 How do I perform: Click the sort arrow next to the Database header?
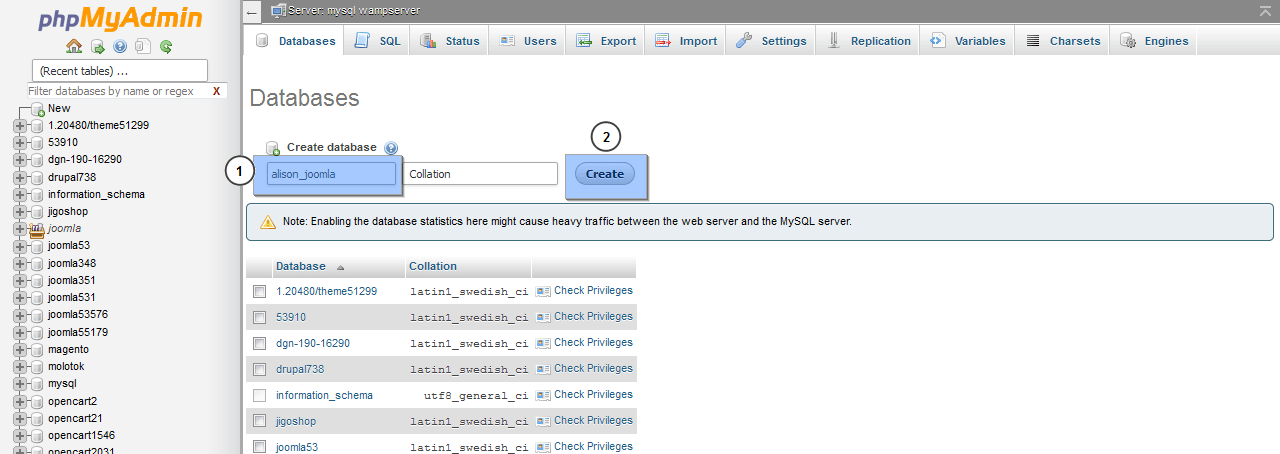[340, 267]
